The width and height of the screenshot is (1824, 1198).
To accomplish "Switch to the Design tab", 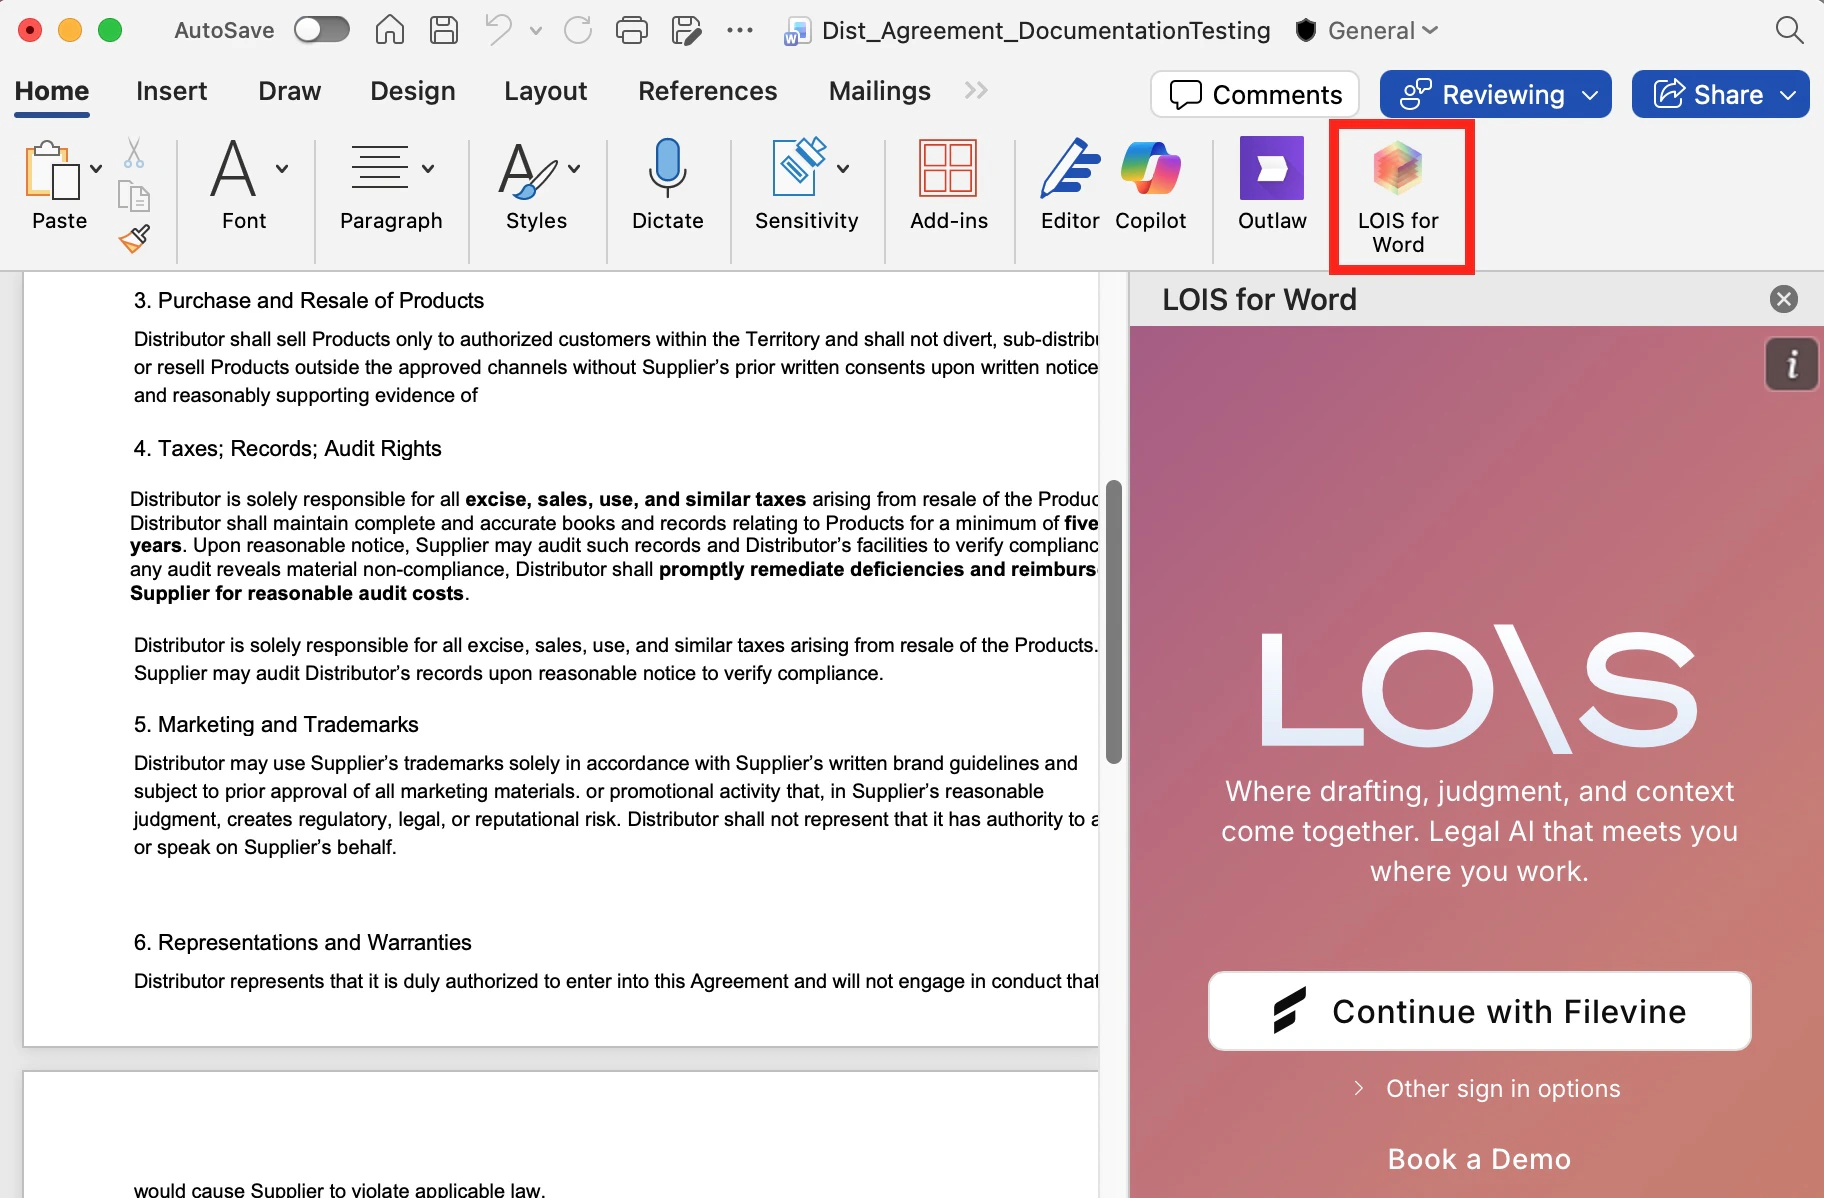I will pyautogui.click(x=413, y=91).
